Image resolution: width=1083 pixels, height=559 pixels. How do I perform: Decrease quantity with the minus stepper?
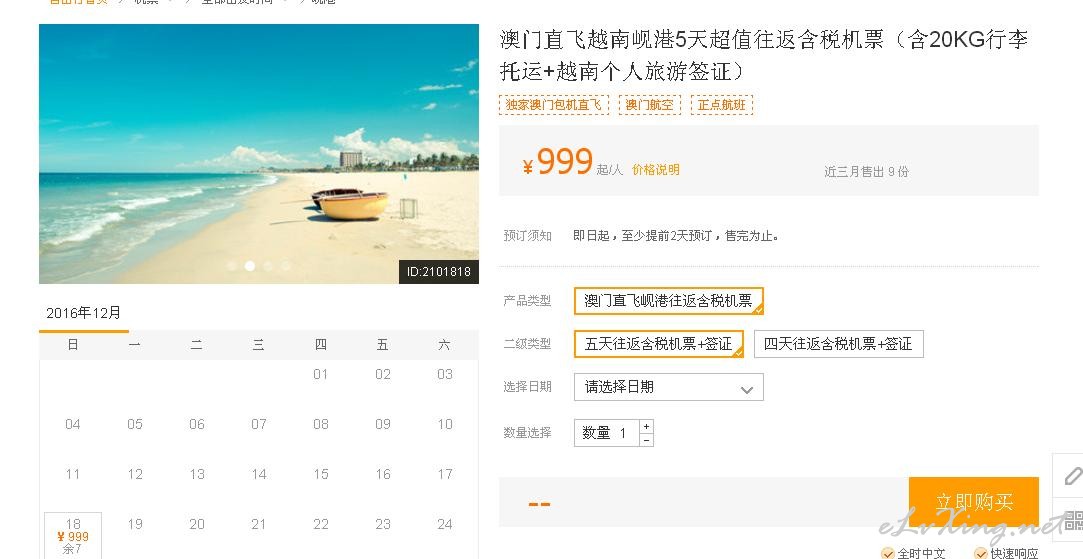coord(646,440)
